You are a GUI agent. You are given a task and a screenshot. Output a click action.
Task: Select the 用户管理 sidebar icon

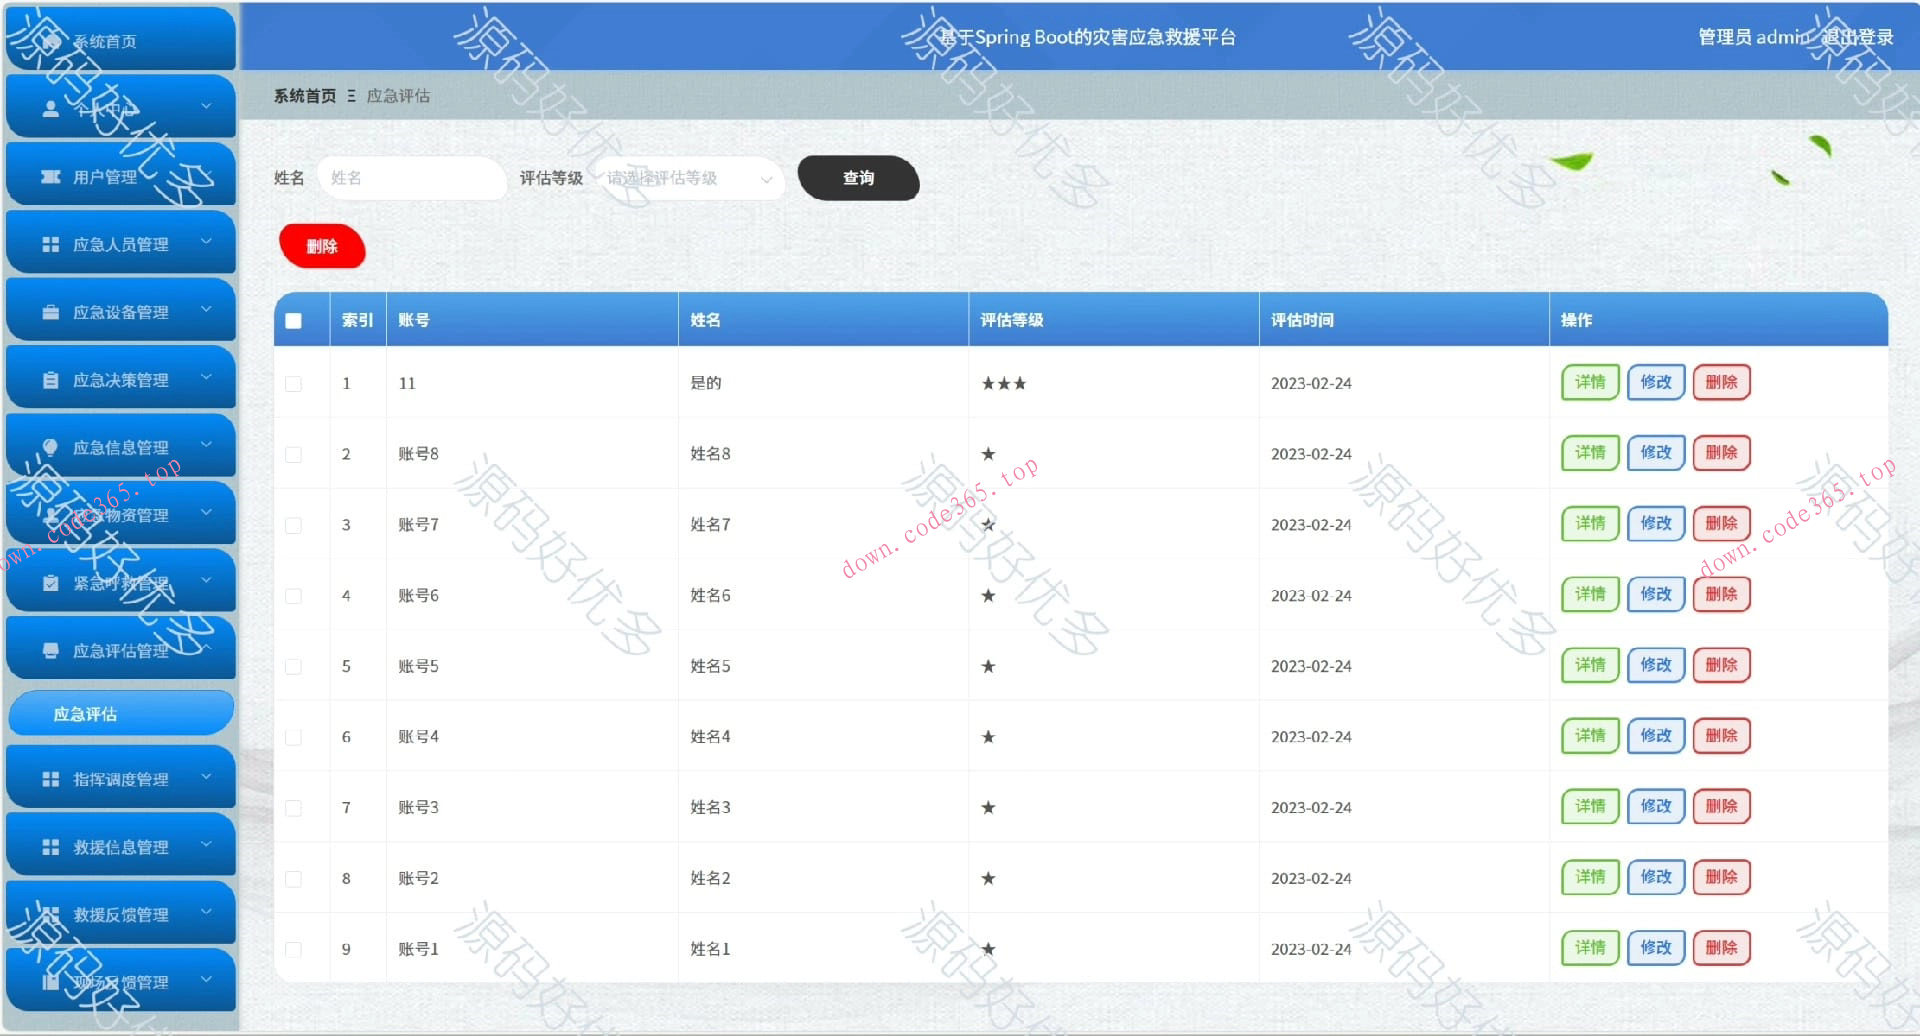coord(51,175)
